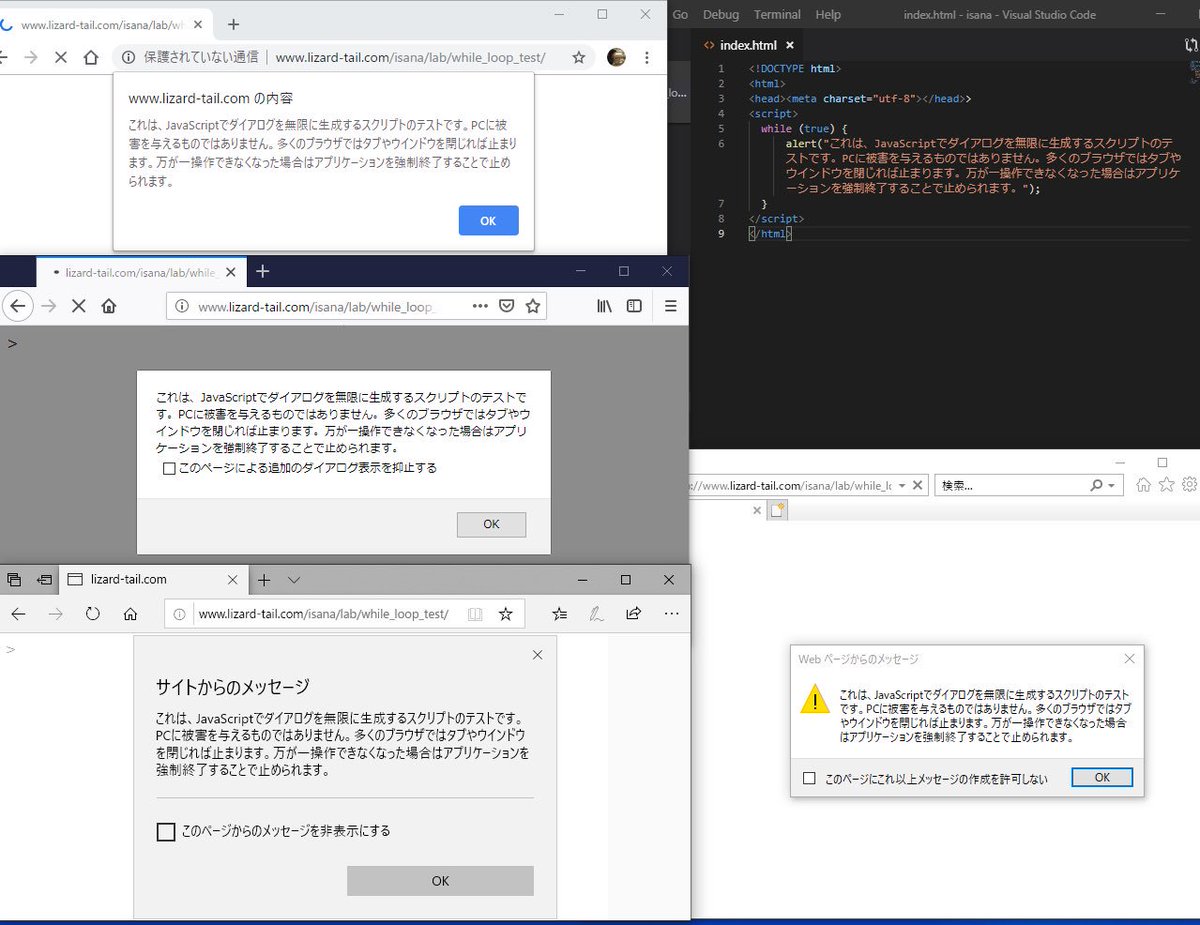Expand Edge tab preview chevron
This screenshot has width=1200, height=925.
click(x=294, y=579)
